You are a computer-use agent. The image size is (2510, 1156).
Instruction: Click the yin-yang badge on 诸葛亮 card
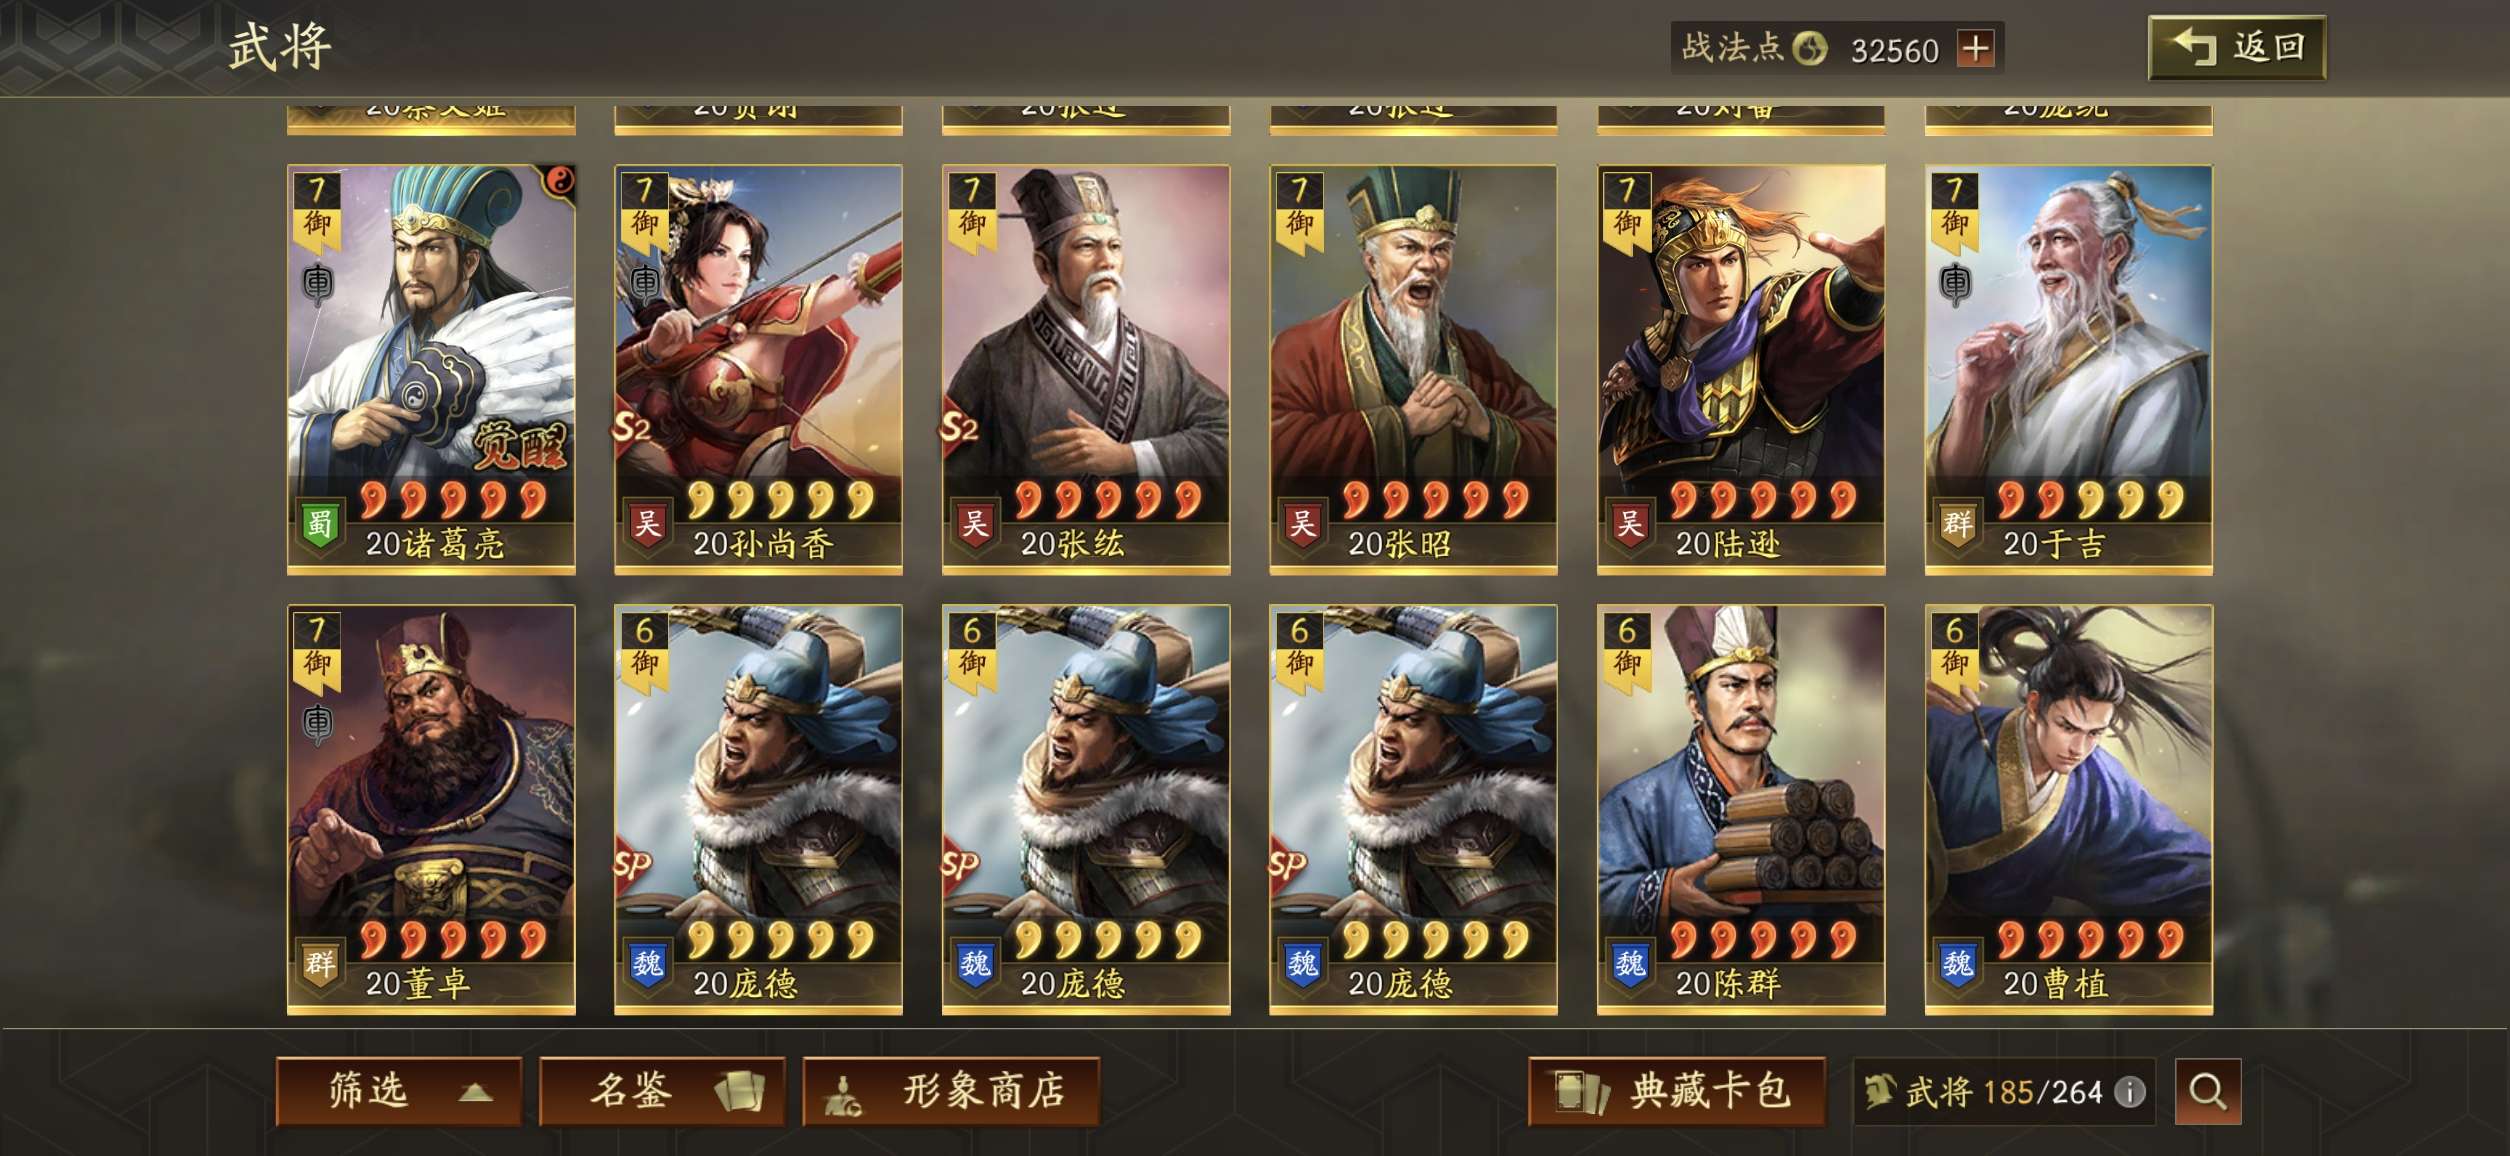pos(559,181)
